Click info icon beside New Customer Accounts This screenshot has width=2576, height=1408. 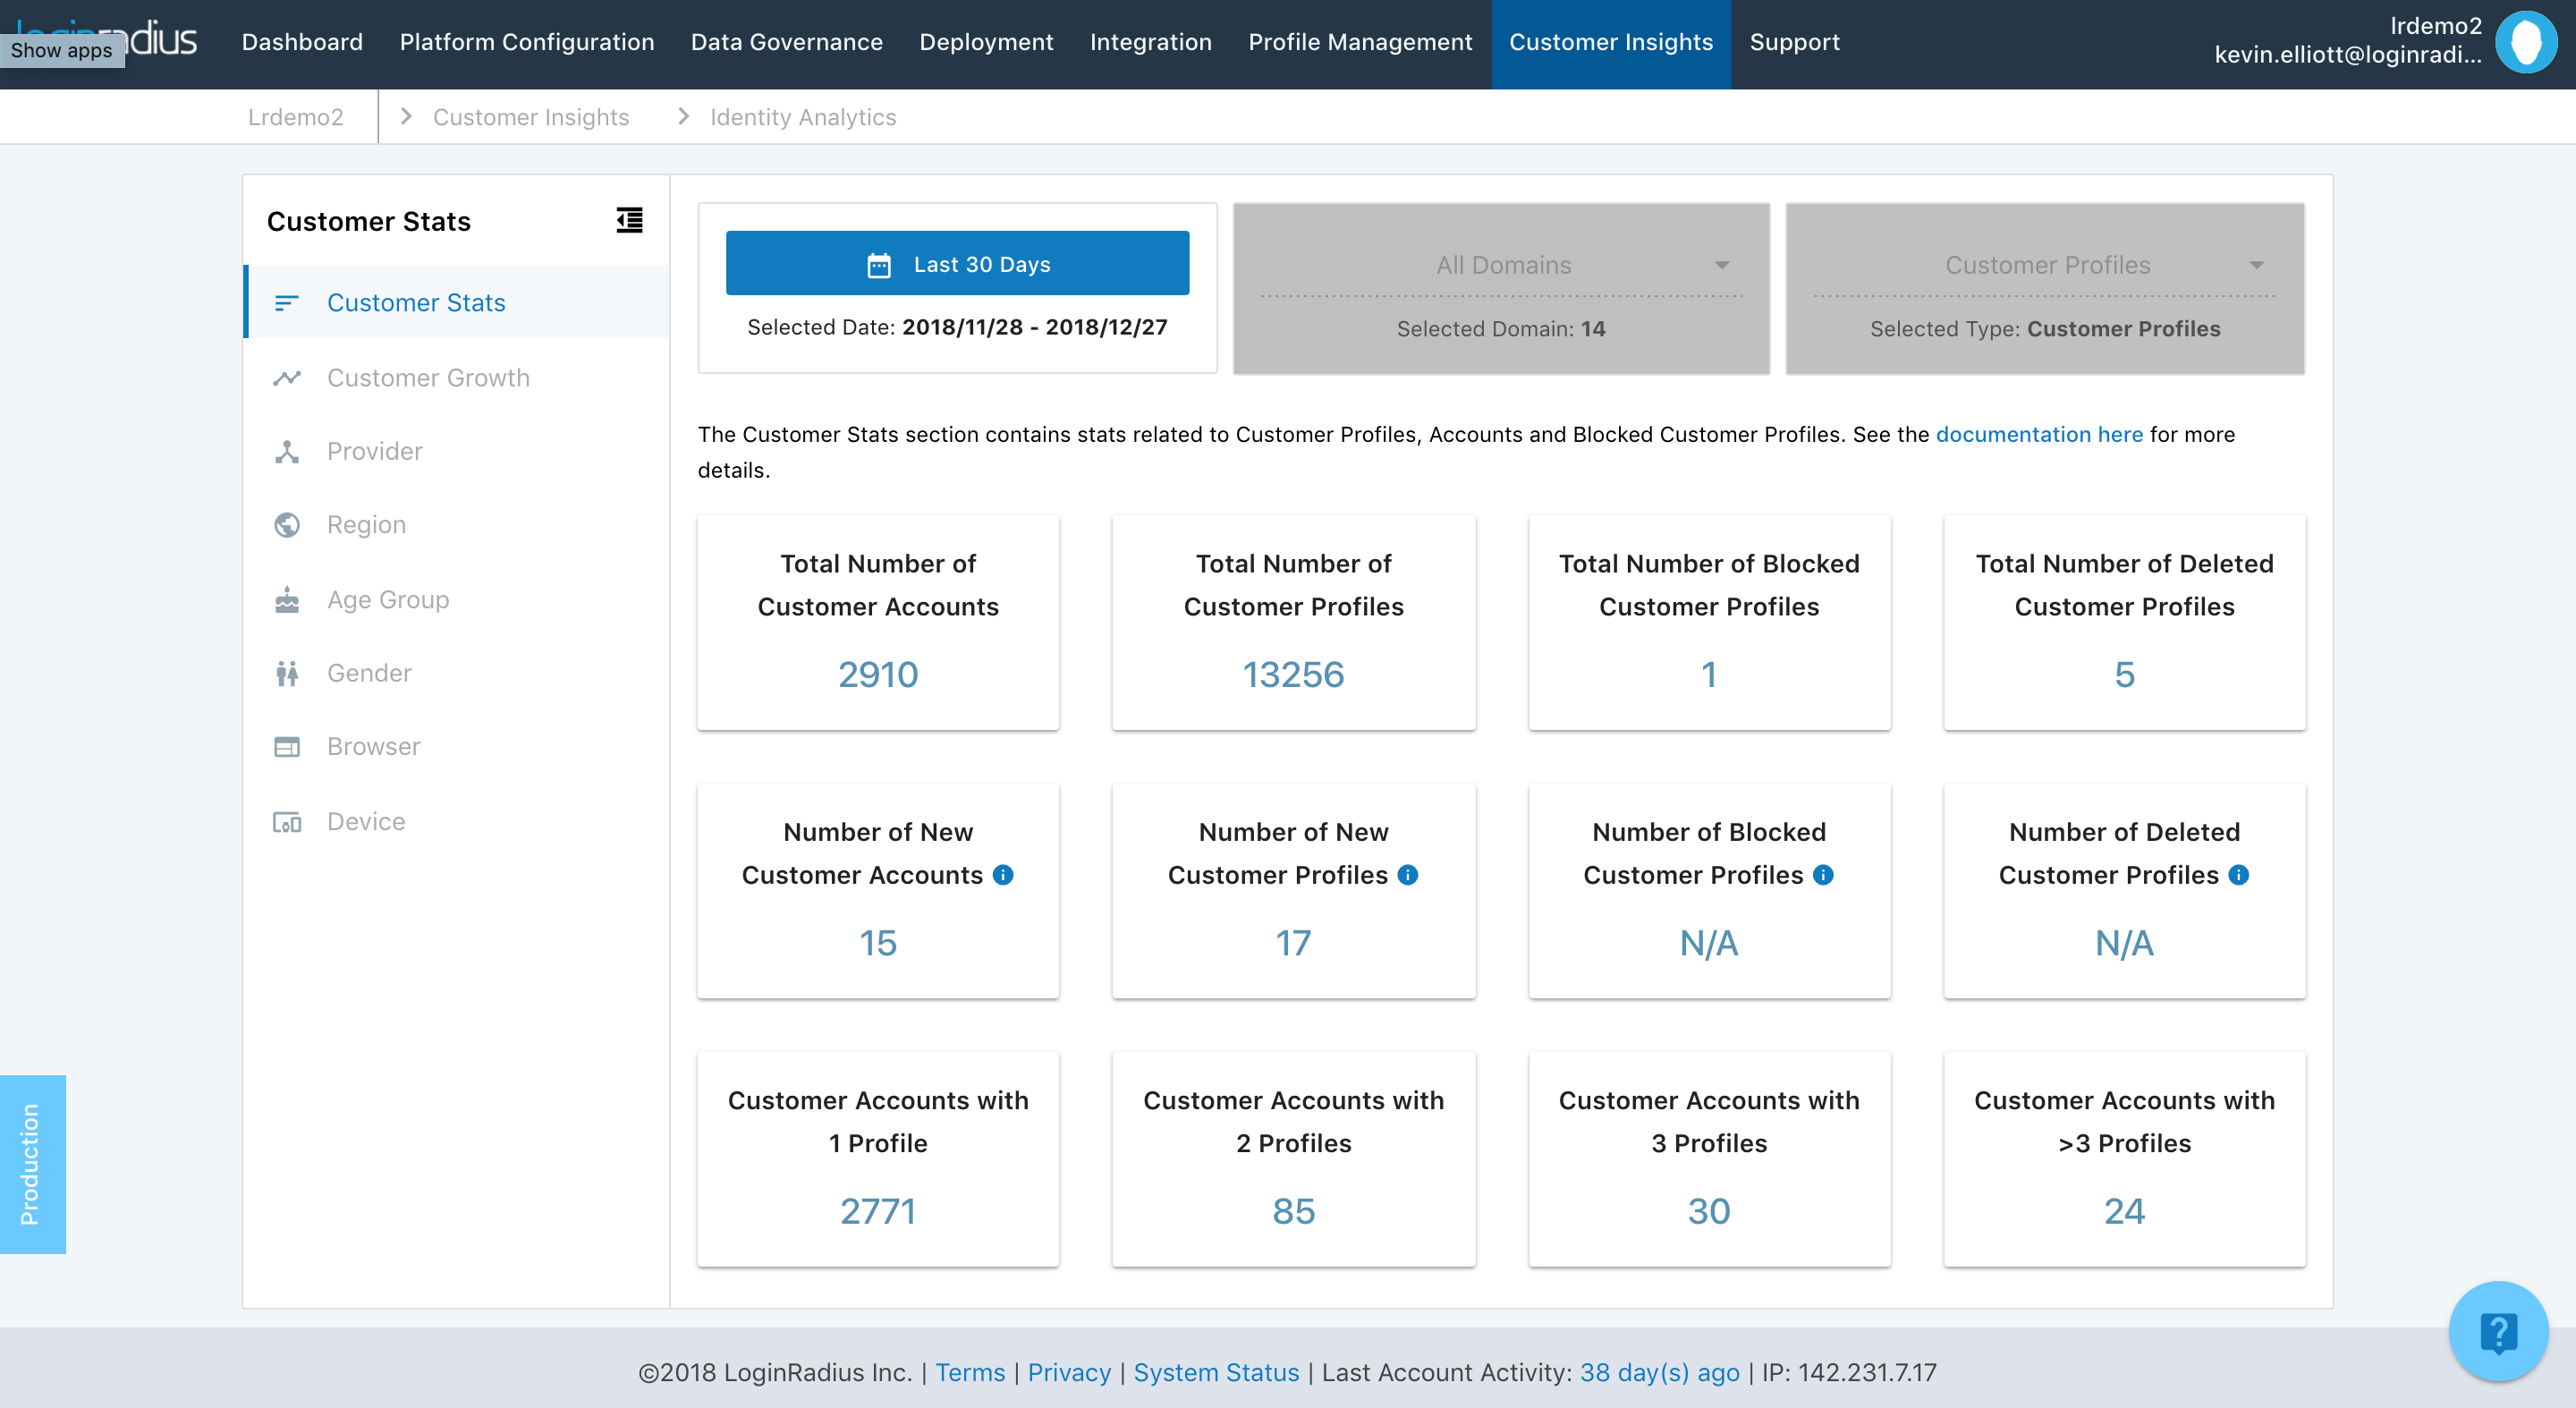click(1003, 875)
